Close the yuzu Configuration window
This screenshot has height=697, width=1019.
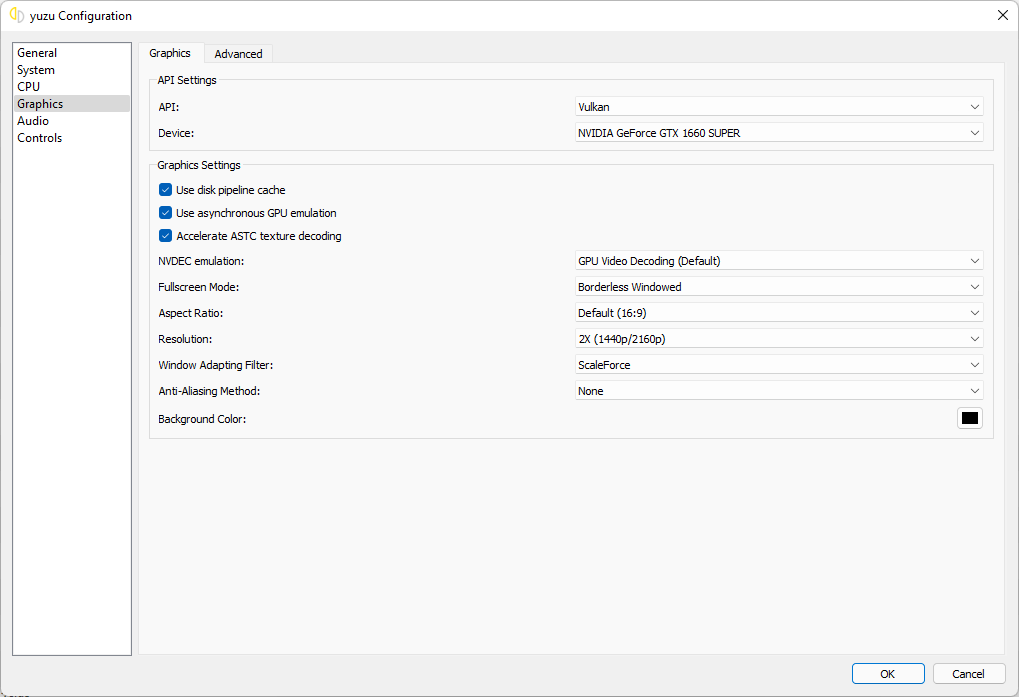[1002, 15]
